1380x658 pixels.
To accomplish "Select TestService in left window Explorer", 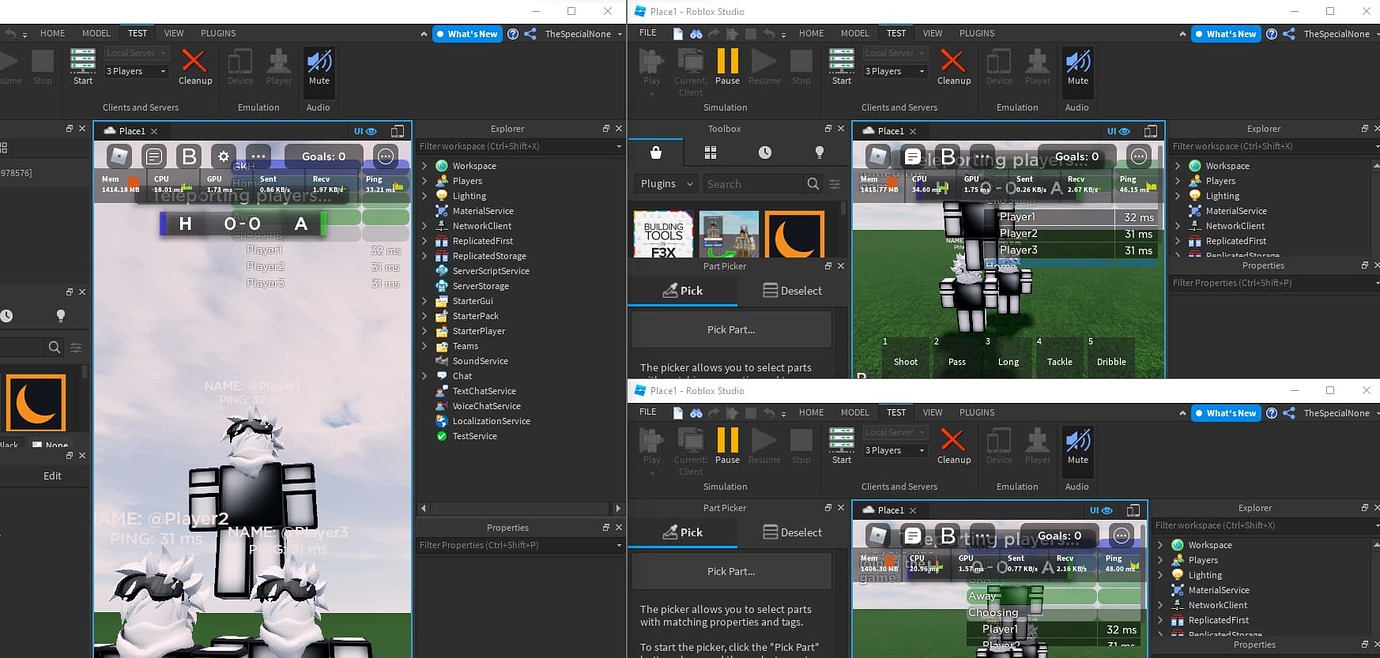I will click(x=473, y=436).
